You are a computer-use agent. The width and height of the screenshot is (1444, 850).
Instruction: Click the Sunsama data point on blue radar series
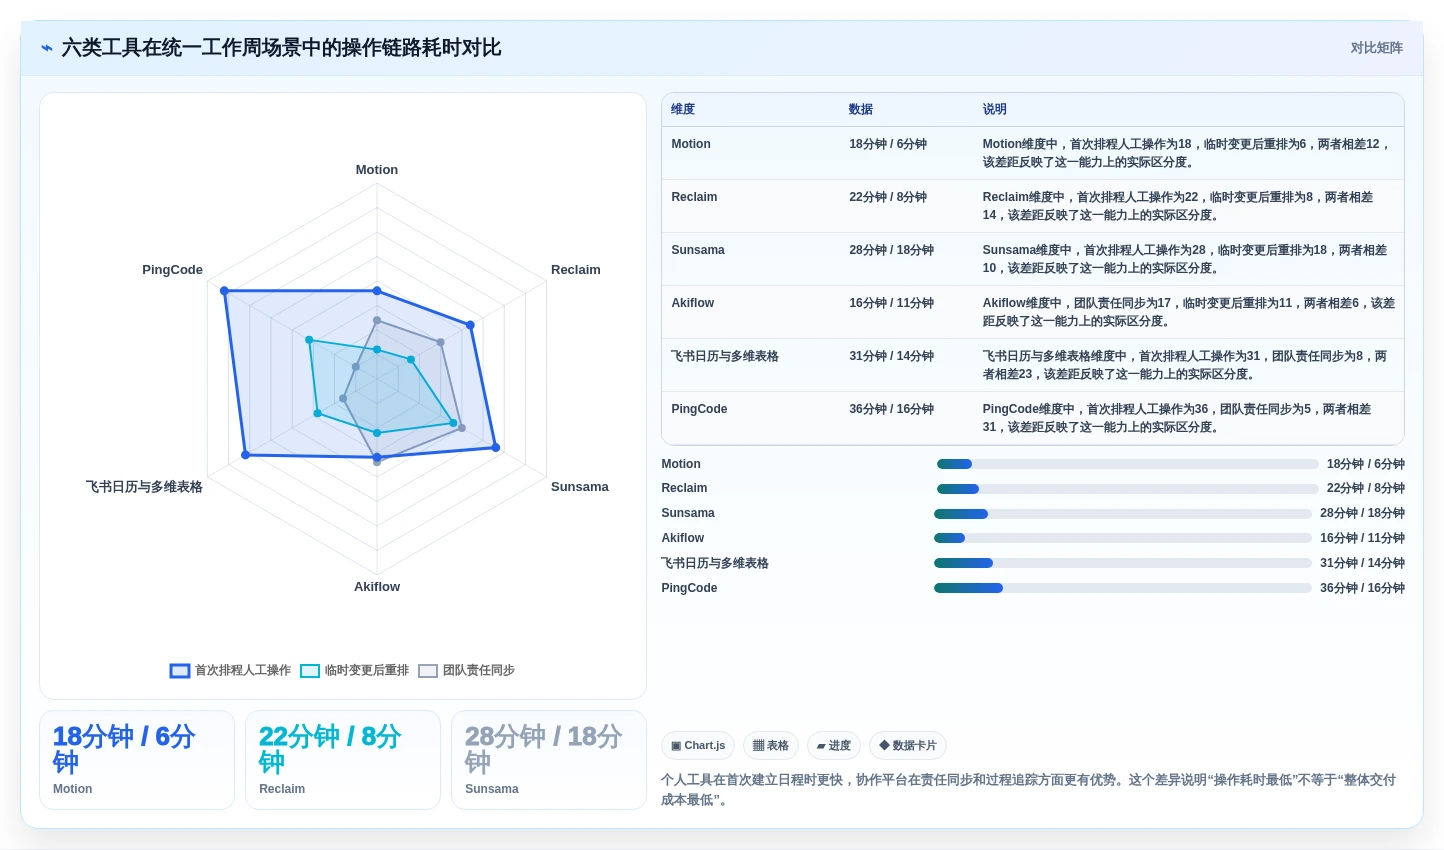pos(495,447)
